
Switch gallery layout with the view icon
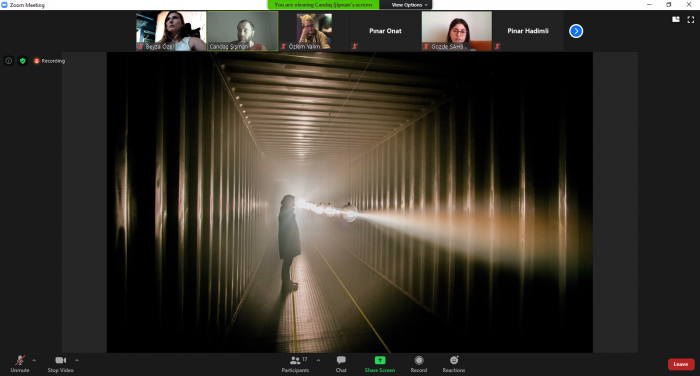coord(676,19)
